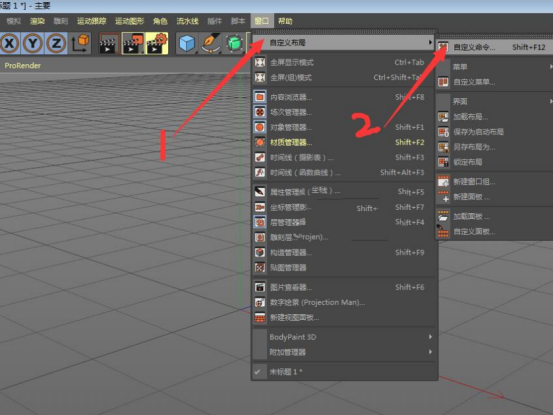
Task: Click the picture viewer icon in menu
Action: coord(260,287)
